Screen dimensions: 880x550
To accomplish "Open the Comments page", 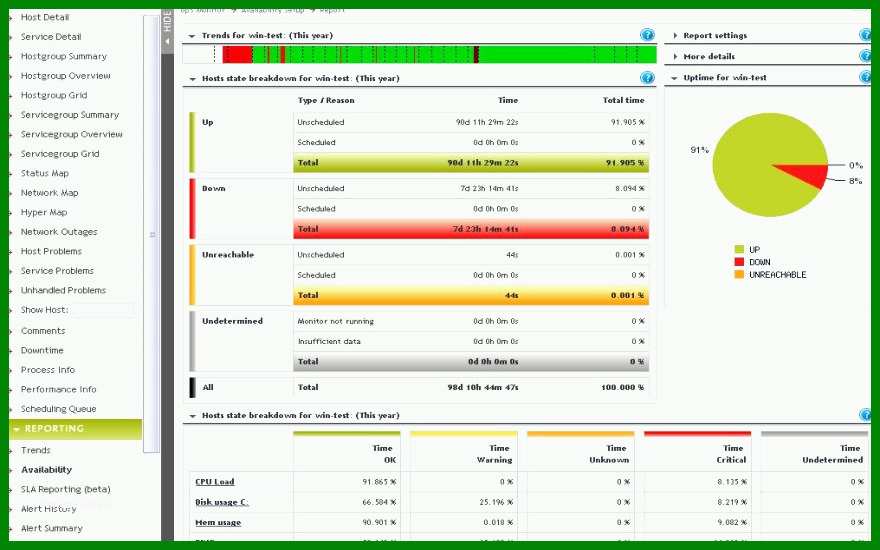I will coord(43,331).
